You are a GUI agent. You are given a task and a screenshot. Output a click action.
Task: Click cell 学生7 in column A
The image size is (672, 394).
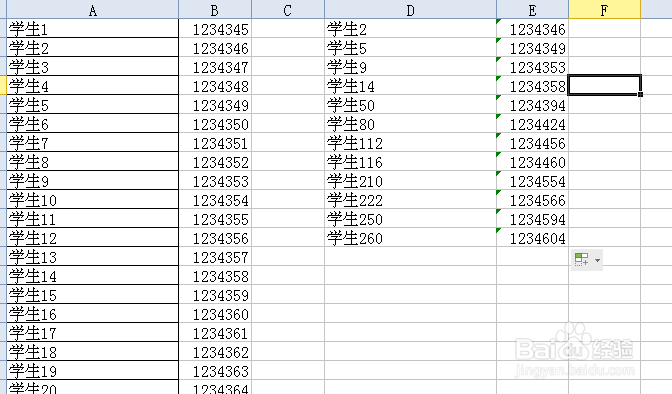pos(93,142)
